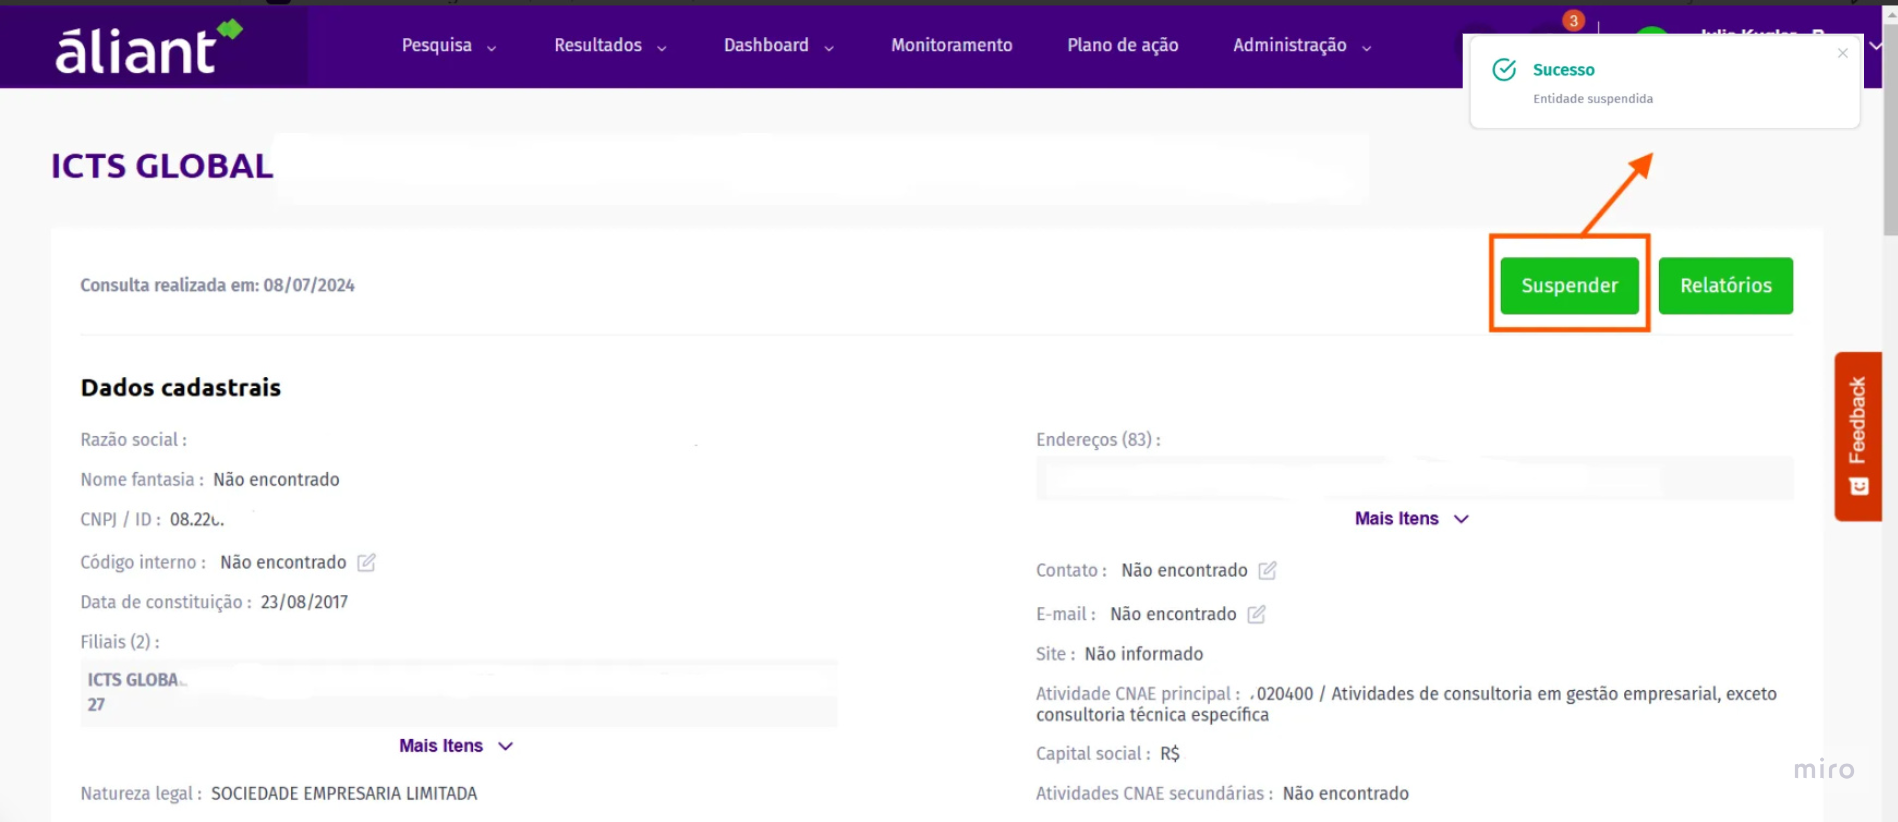Open the Resultados dropdown menu

[x=610, y=45]
